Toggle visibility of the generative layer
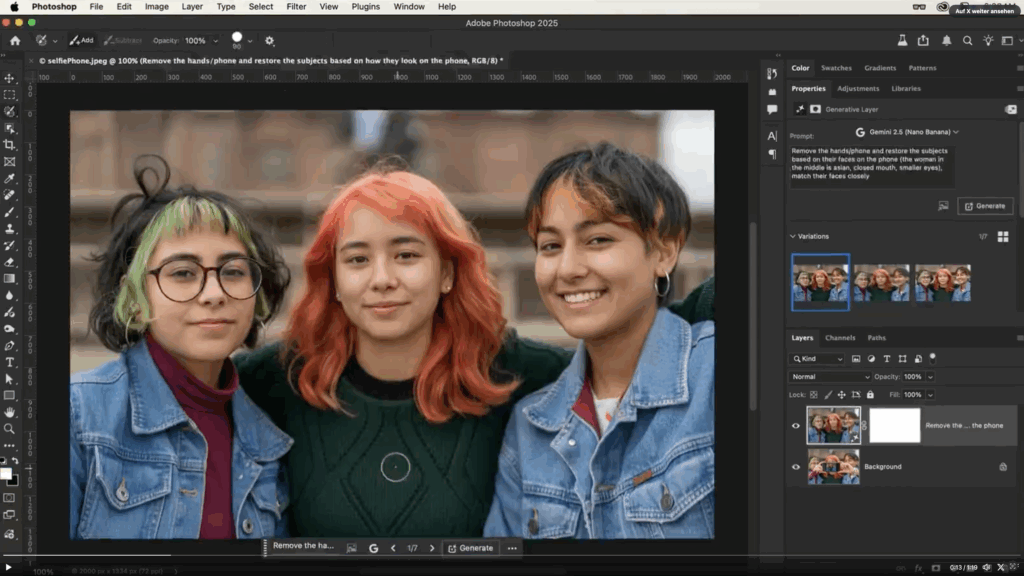The image size is (1024, 576). pyautogui.click(x=796, y=426)
